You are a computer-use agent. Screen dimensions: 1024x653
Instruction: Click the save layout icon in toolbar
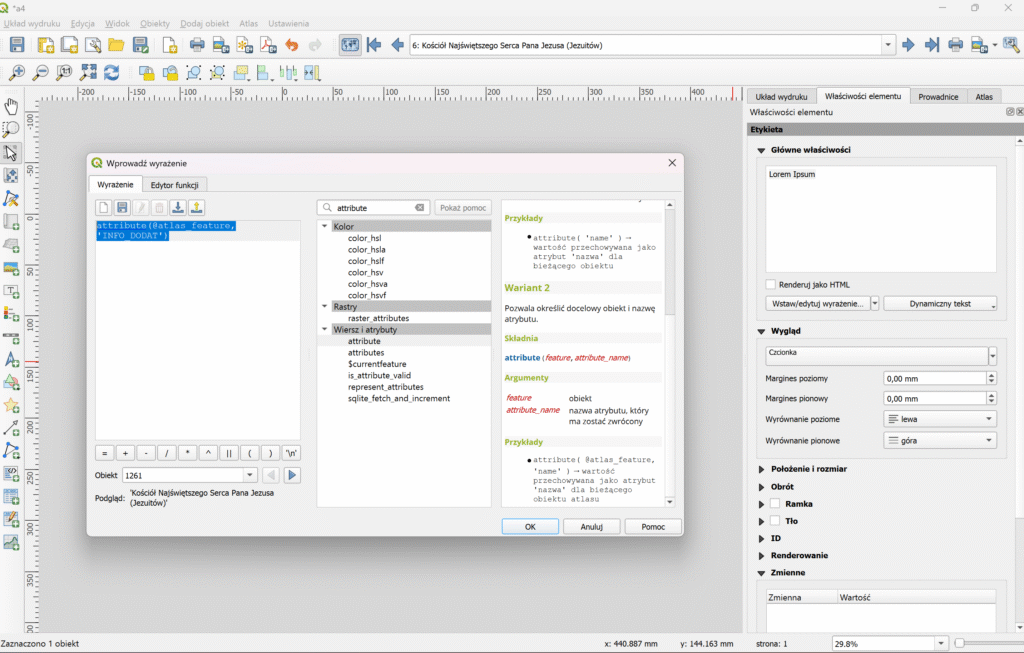pyautogui.click(x=17, y=45)
